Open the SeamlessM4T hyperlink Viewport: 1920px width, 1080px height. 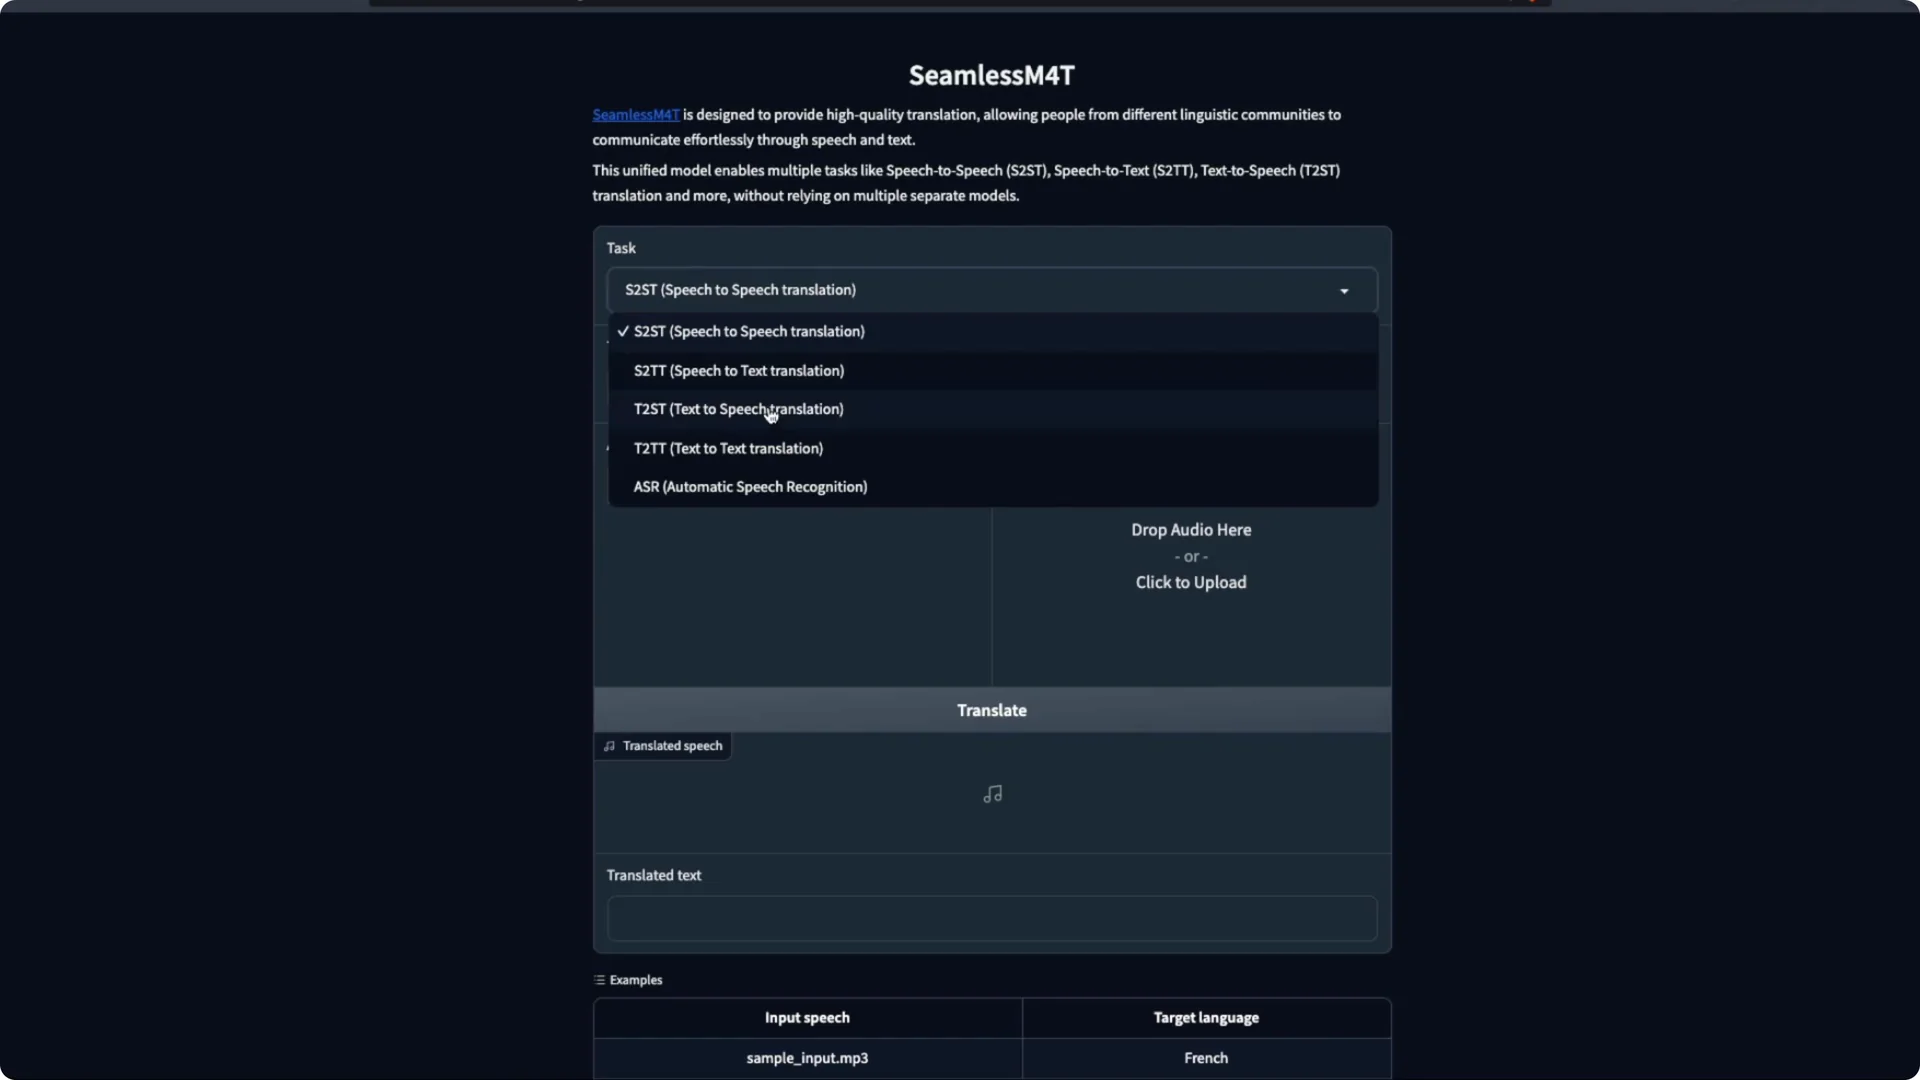635,114
